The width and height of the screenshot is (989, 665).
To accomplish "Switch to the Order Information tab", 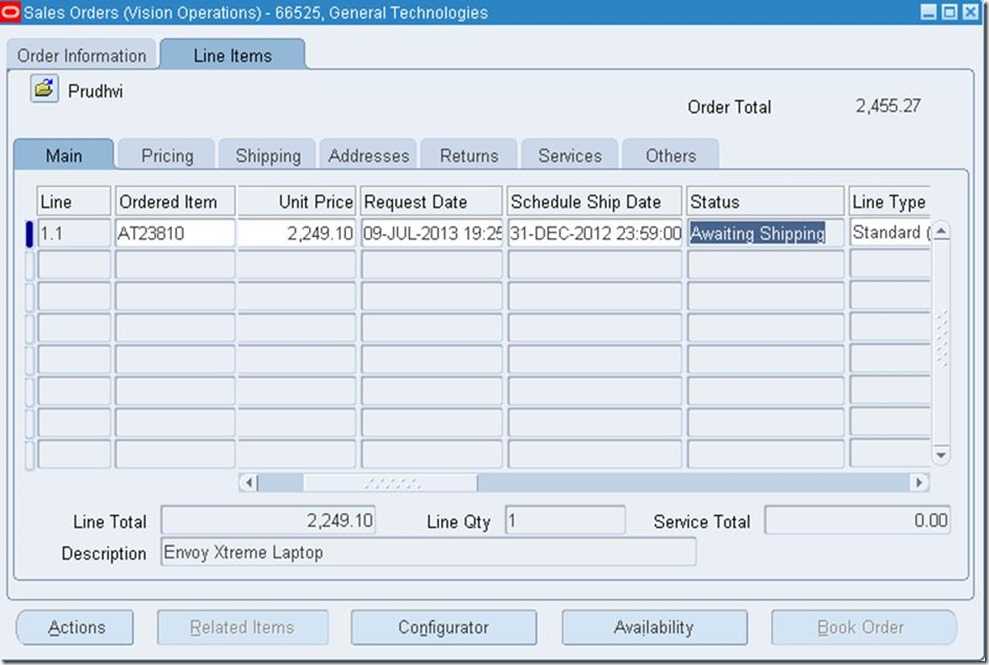I will (x=81, y=56).
